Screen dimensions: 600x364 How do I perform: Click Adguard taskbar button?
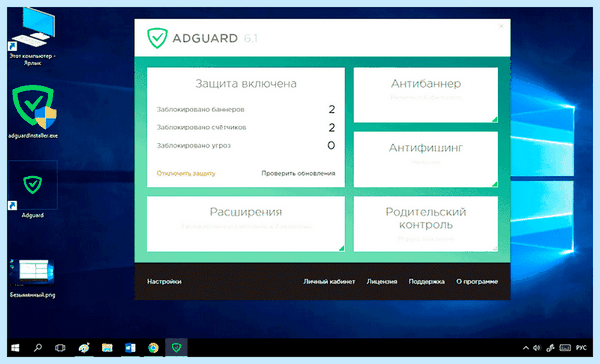[x=176, y=348]
